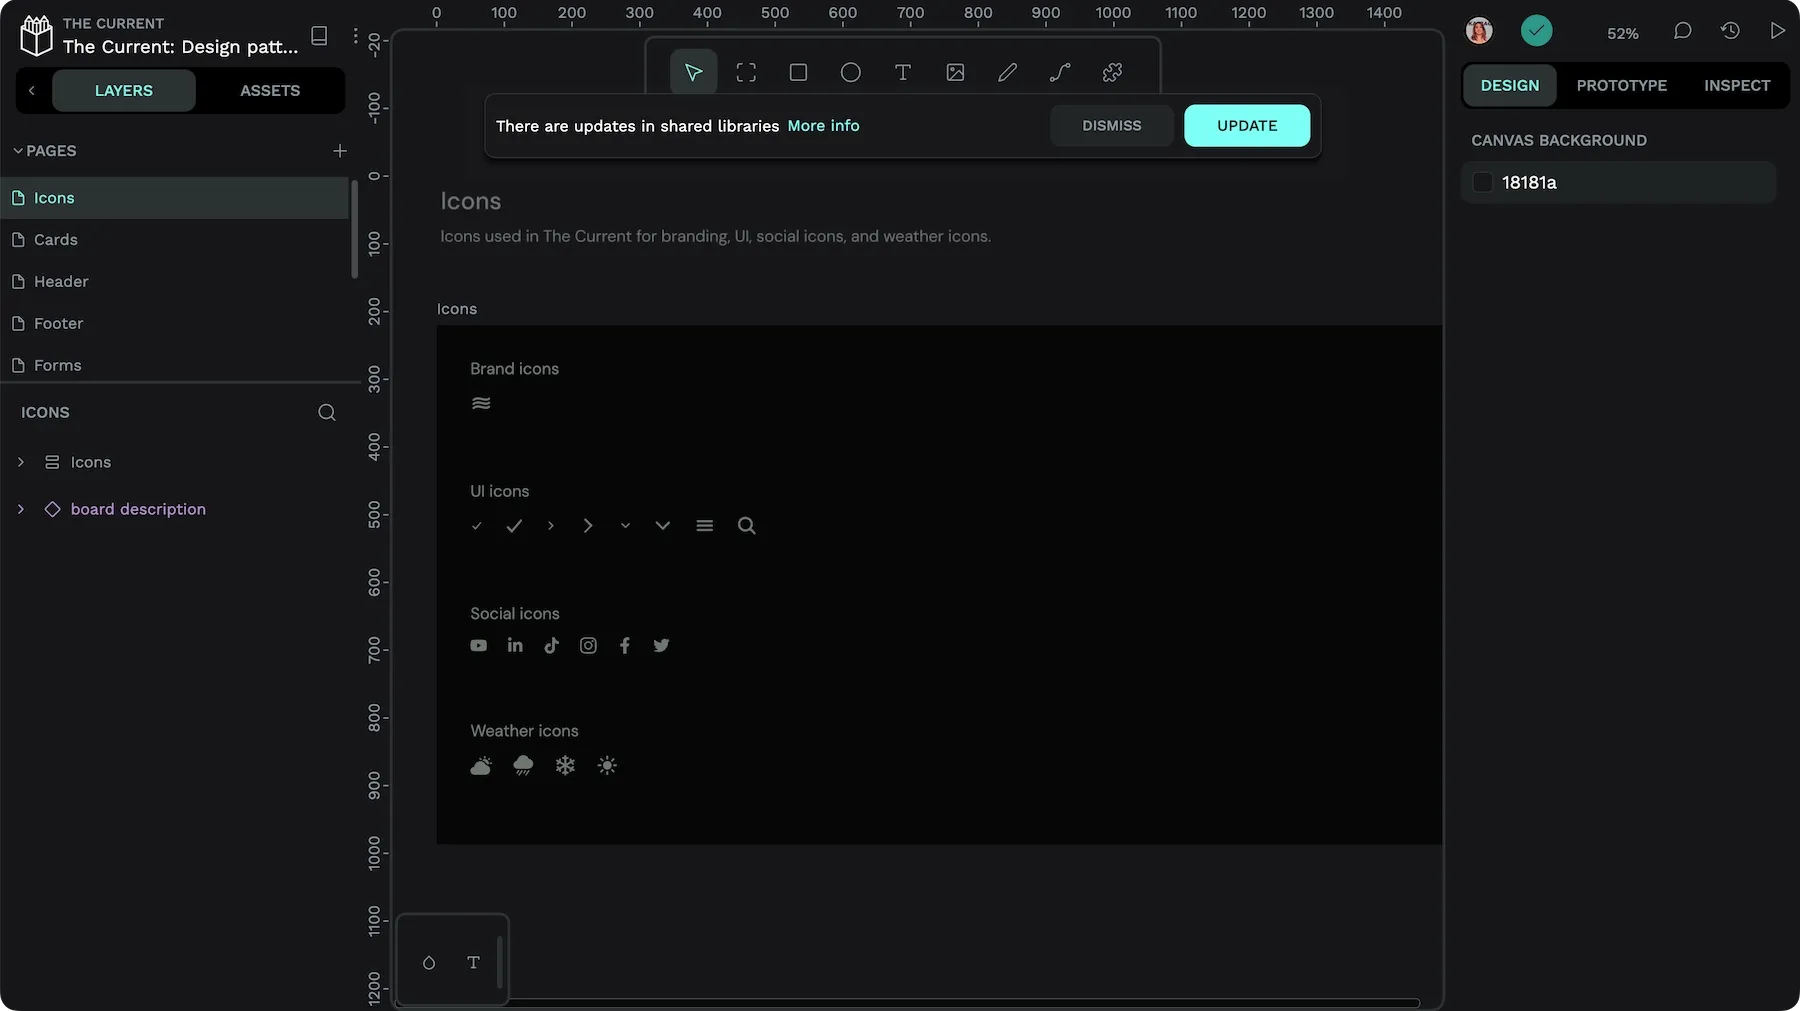Open the Cards page
The image size is (1800, 1011).
pyautogui.click(x=175, y=239)
